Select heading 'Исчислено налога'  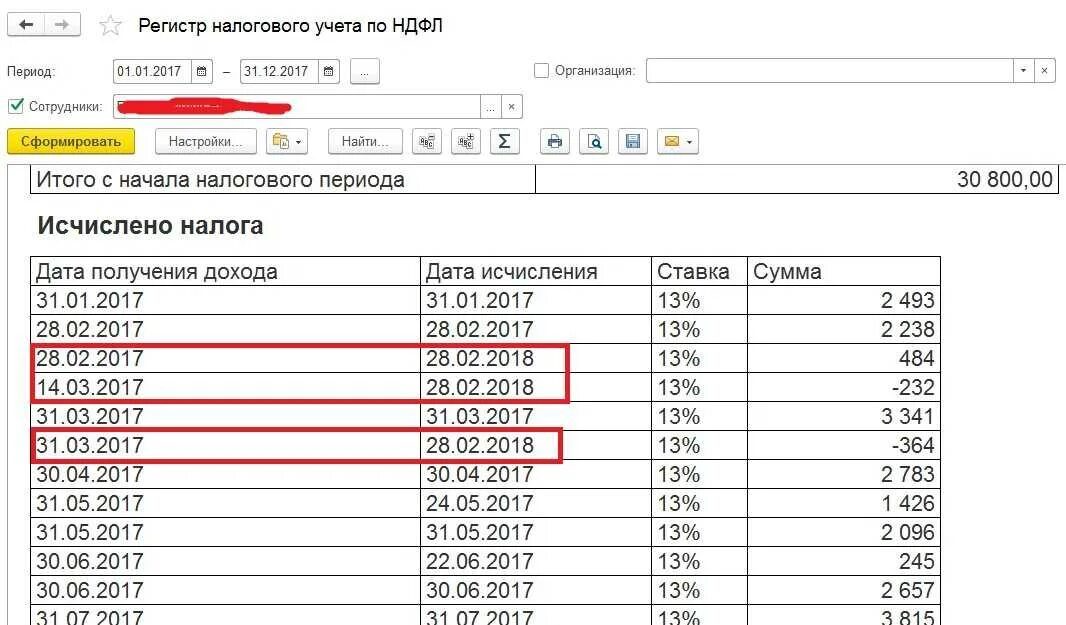tap(150, 225)
